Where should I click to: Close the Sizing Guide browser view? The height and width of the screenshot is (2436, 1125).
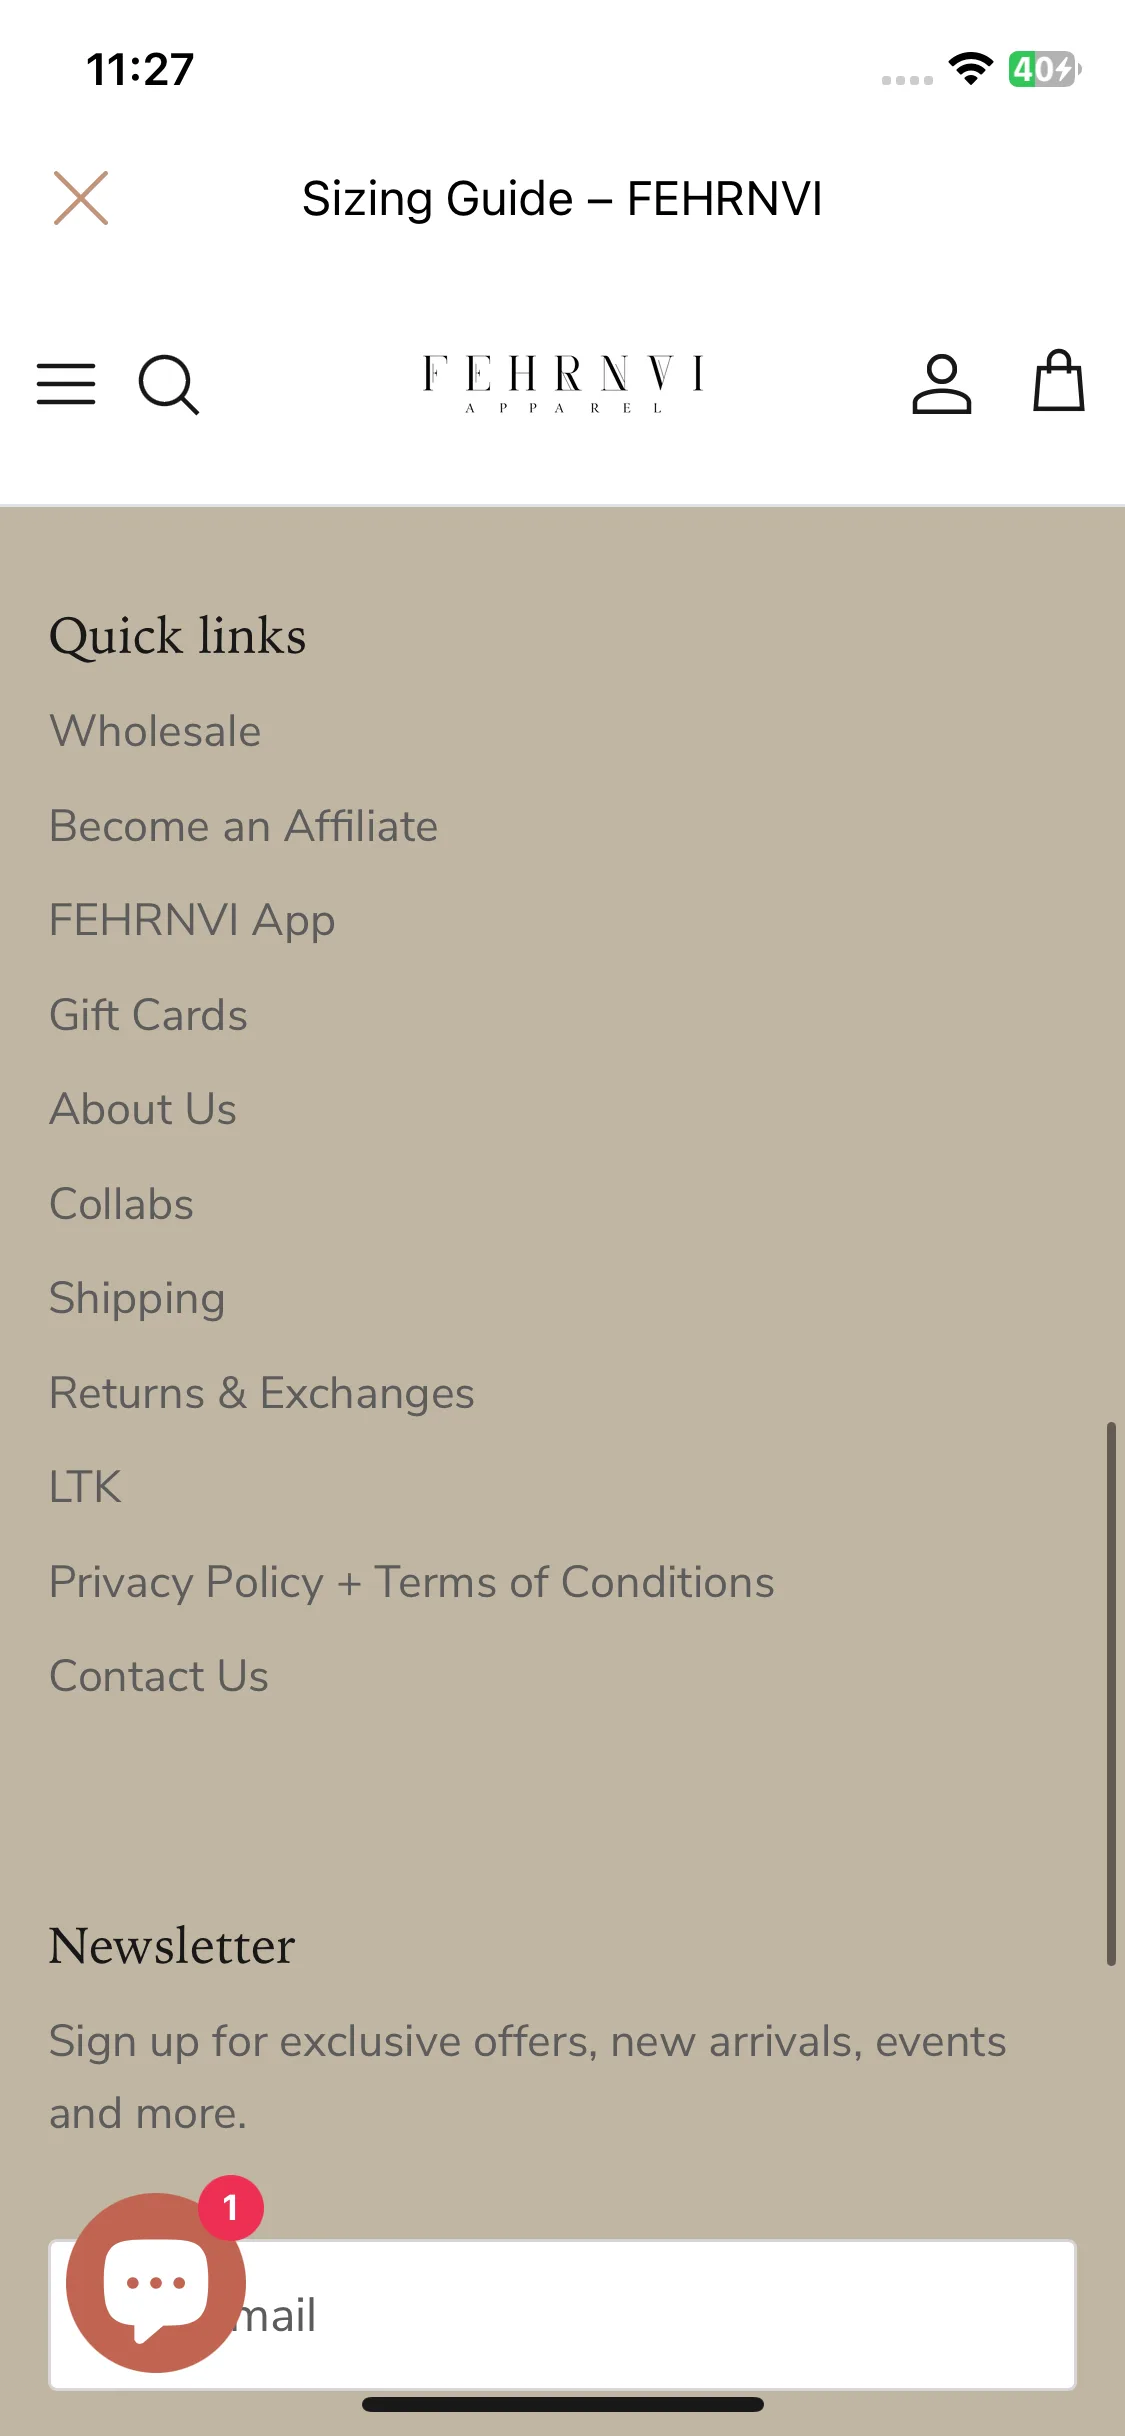click(81, 198)
